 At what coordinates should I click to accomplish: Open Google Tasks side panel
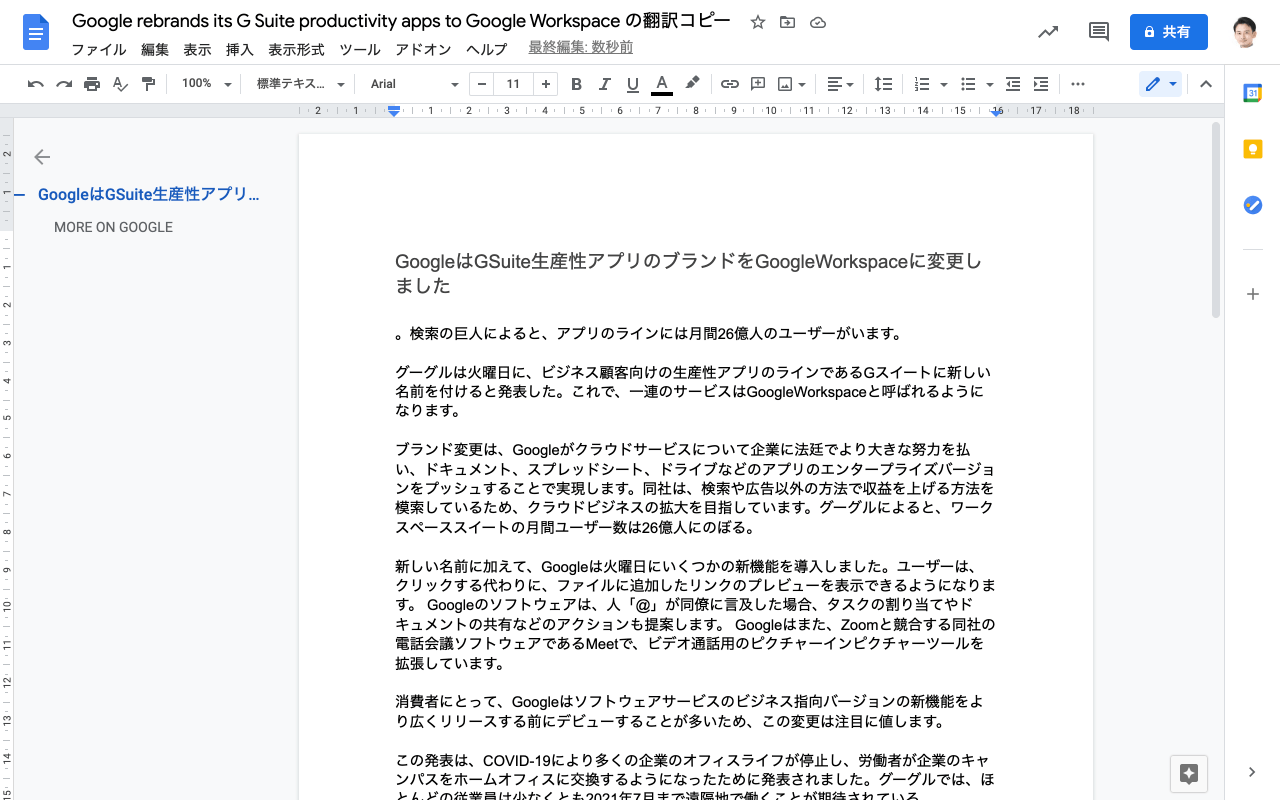1252,205
